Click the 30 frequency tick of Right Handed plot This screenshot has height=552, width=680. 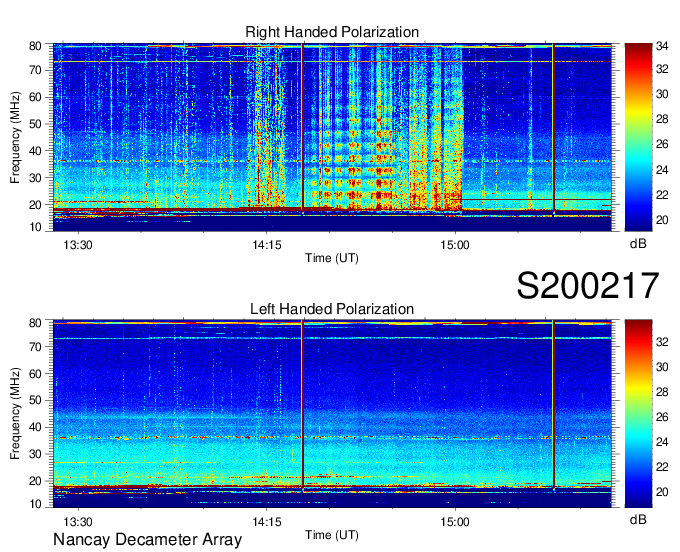point(35,177)
